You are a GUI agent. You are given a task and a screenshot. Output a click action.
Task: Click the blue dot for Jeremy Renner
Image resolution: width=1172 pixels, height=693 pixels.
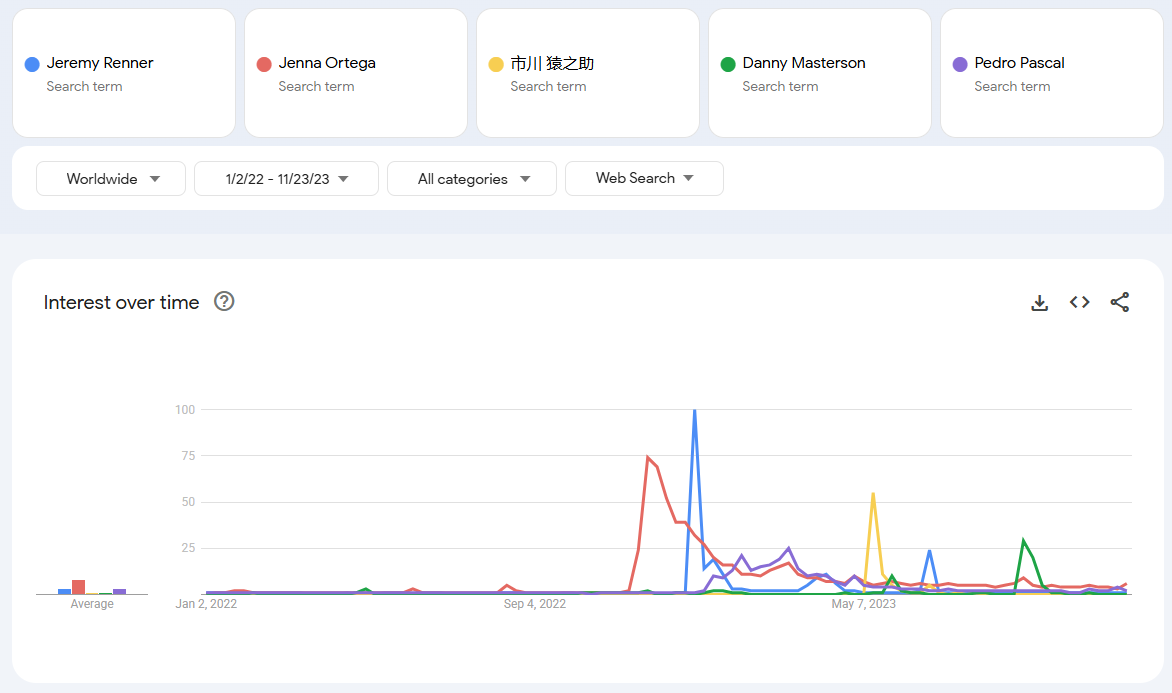(30, 63)
